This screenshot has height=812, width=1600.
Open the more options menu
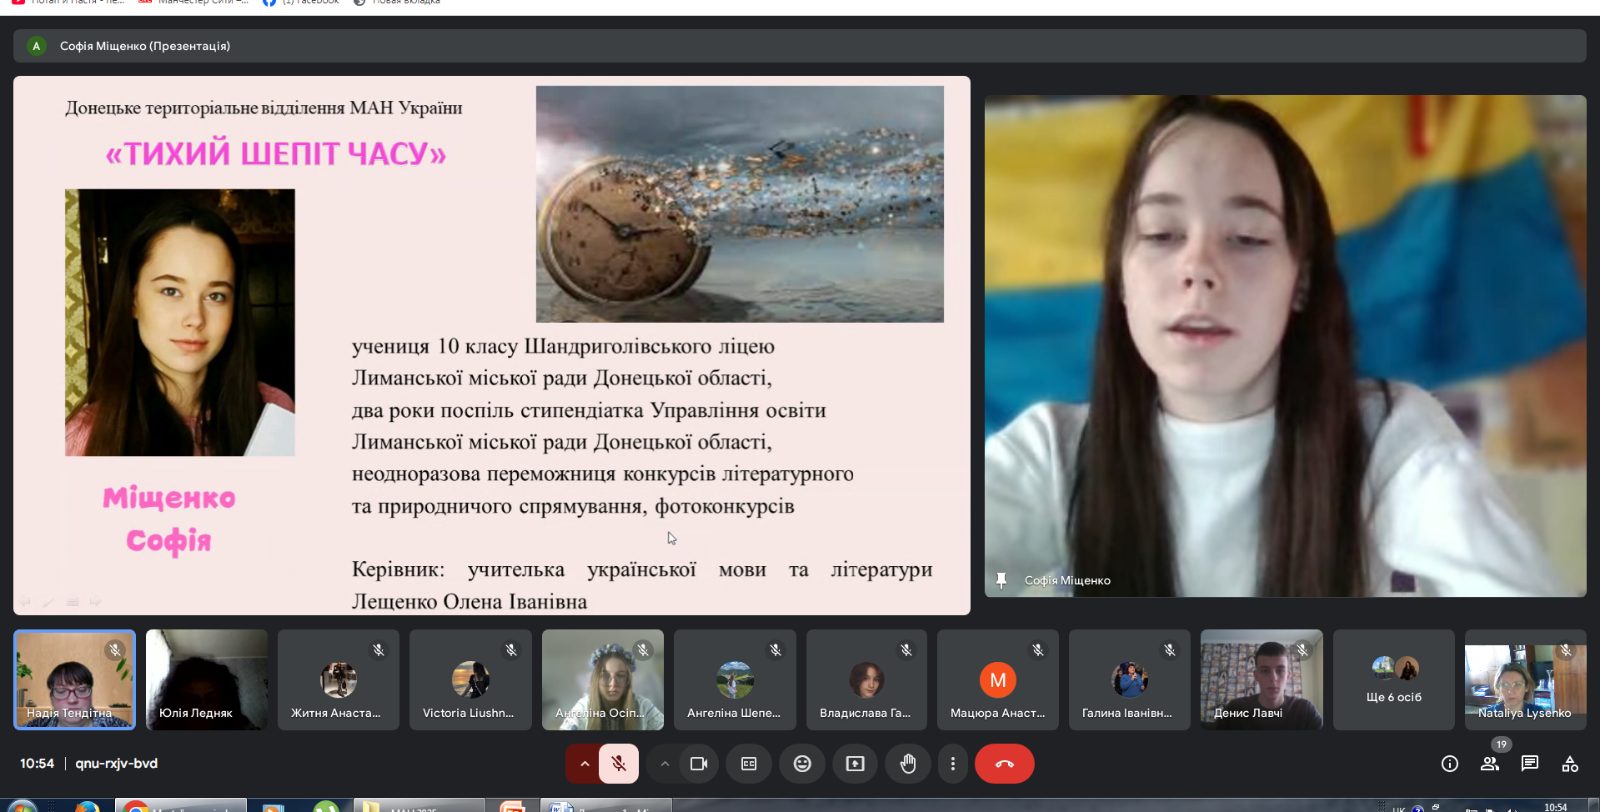[953, 764]
